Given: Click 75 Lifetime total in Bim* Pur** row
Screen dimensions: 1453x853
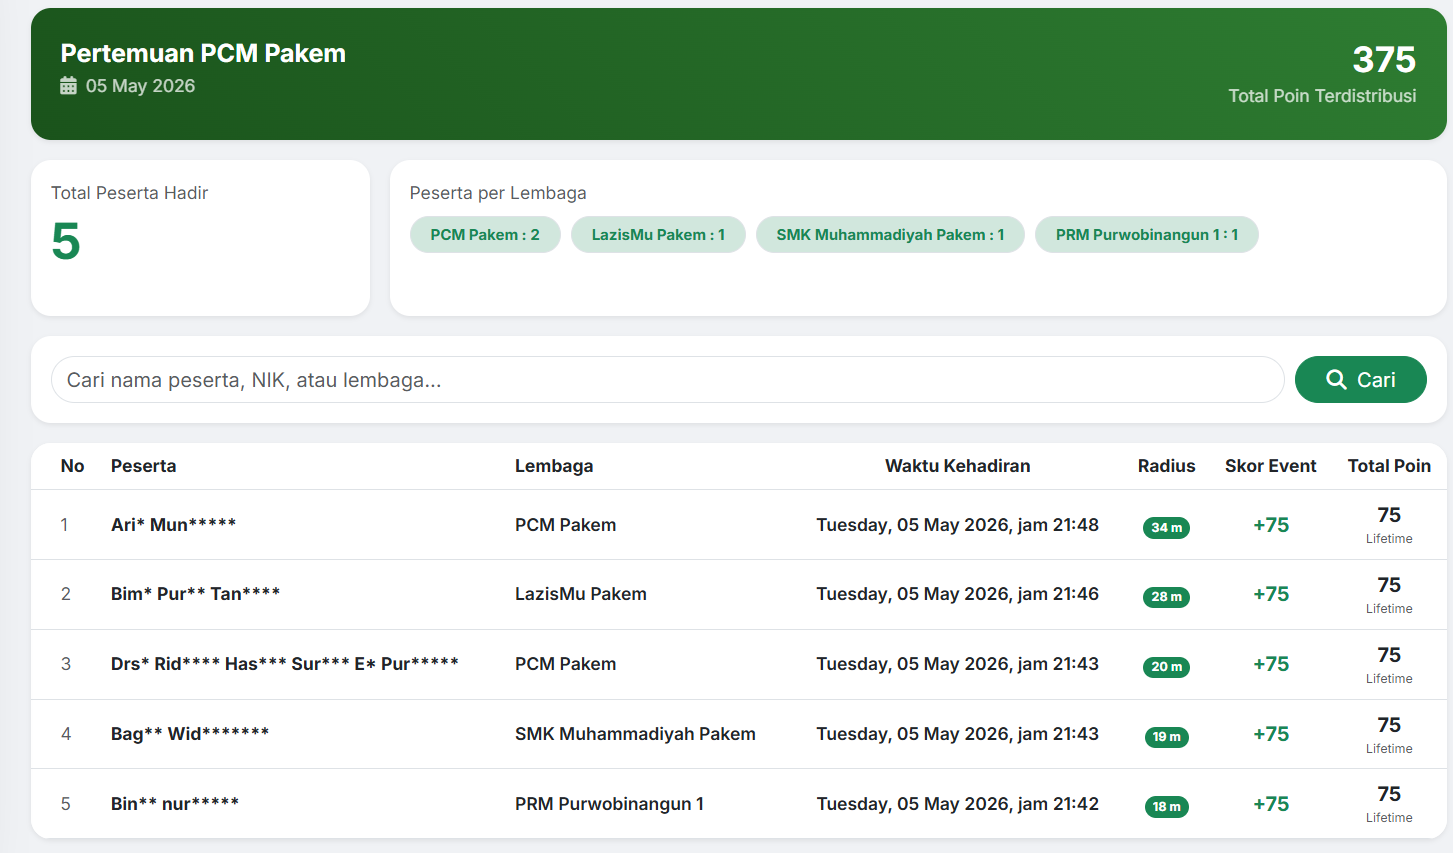Looking at the screenshot, I should point(1389,595).
